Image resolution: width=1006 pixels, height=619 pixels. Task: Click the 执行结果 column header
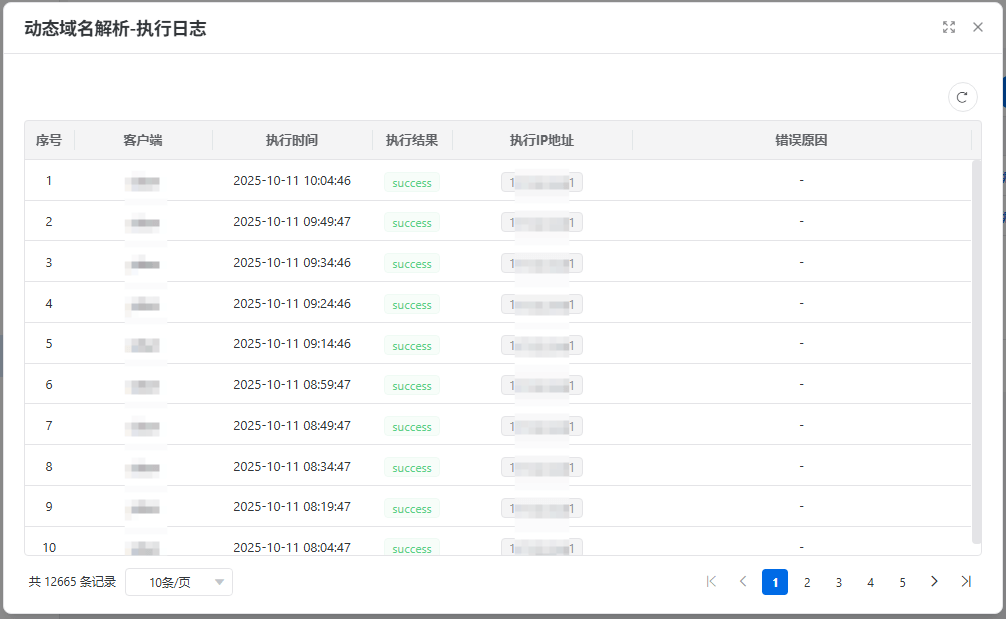(412, 141)
